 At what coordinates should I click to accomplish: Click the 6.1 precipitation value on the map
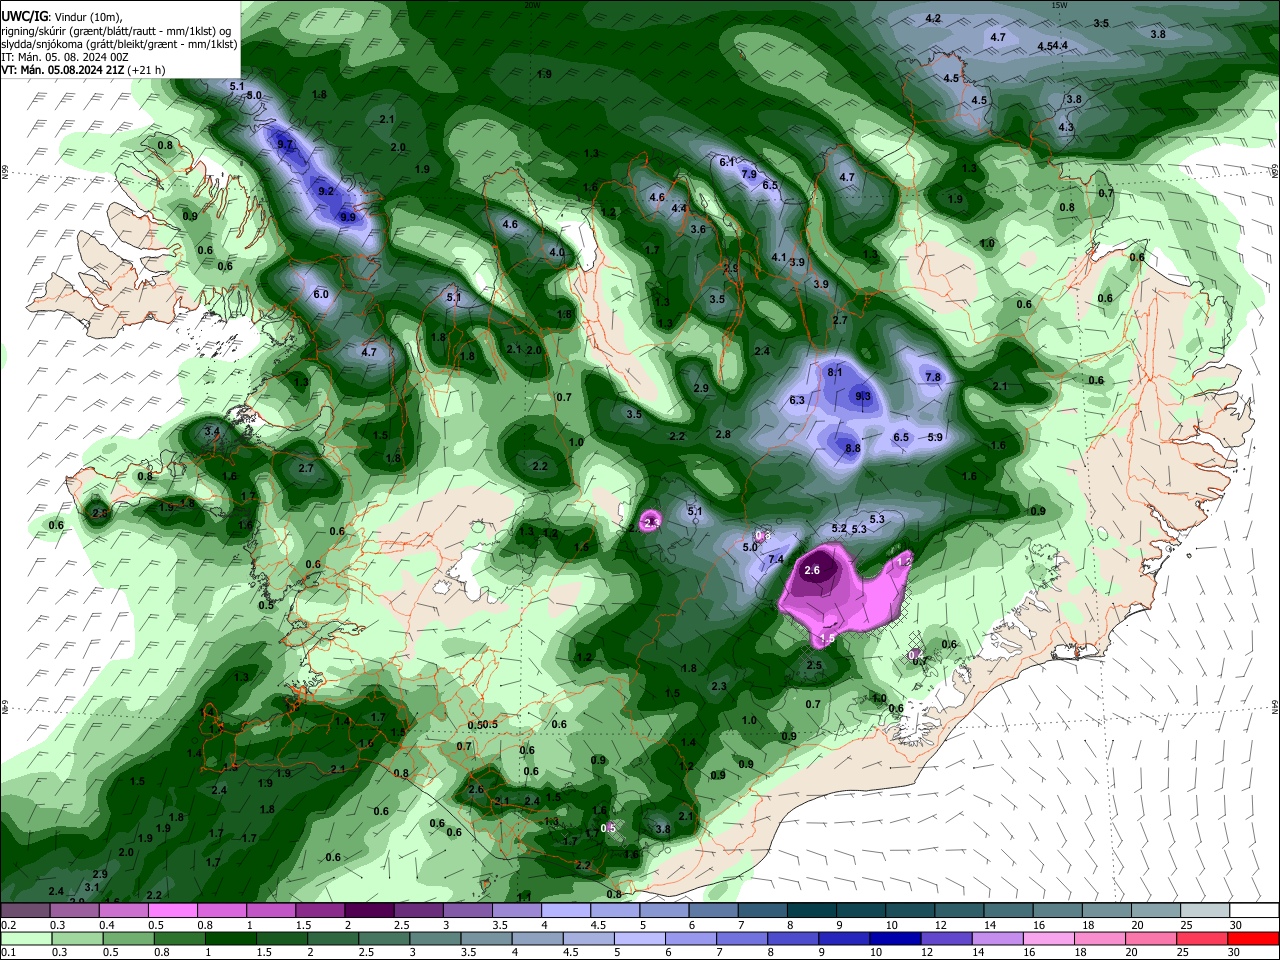[x=727, y=161]
